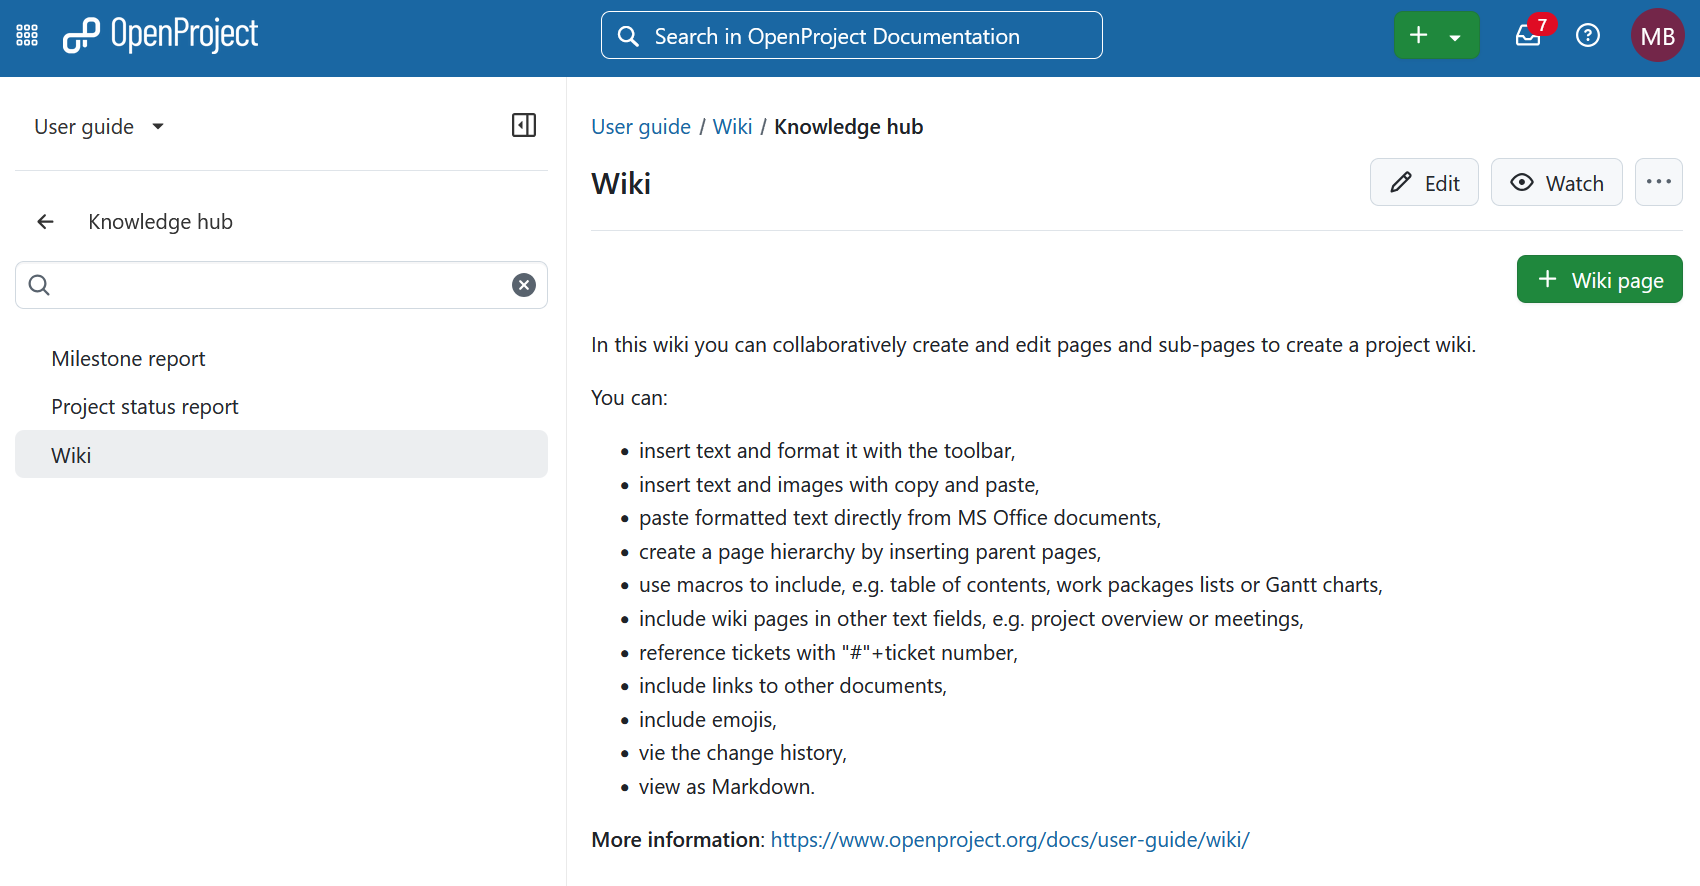Open the openproject.org wiki docs link
Viewport: 1700px width, 886px height.
pyautogui.click(x=1010, y=840)
